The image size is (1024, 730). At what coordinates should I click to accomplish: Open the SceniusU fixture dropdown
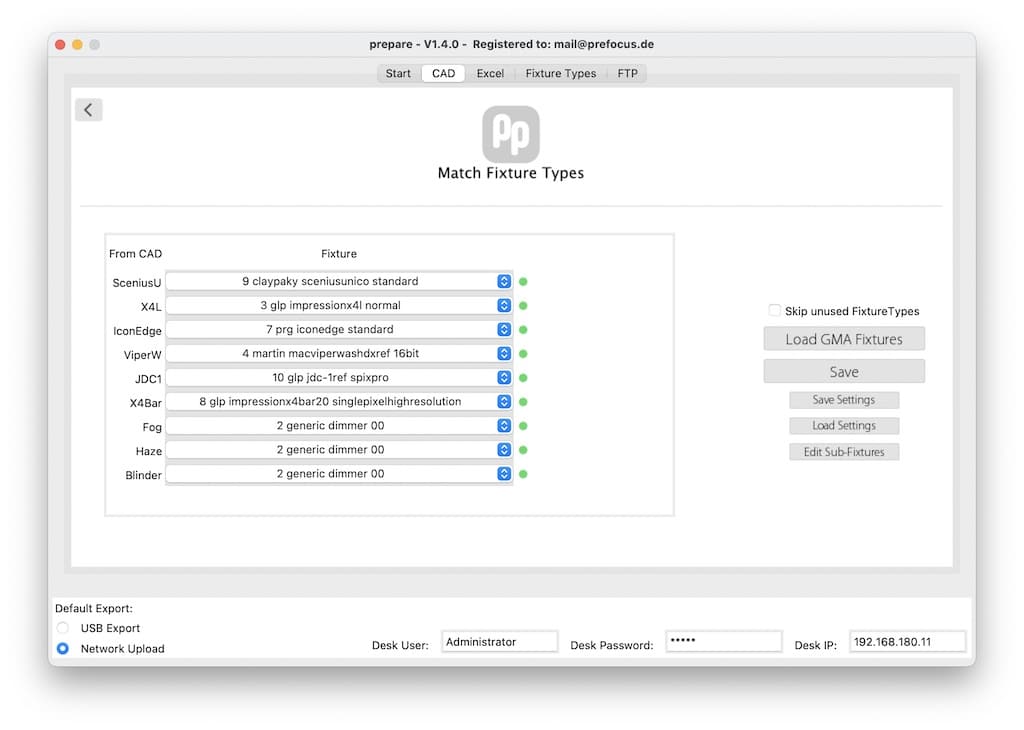click(339, 282)
